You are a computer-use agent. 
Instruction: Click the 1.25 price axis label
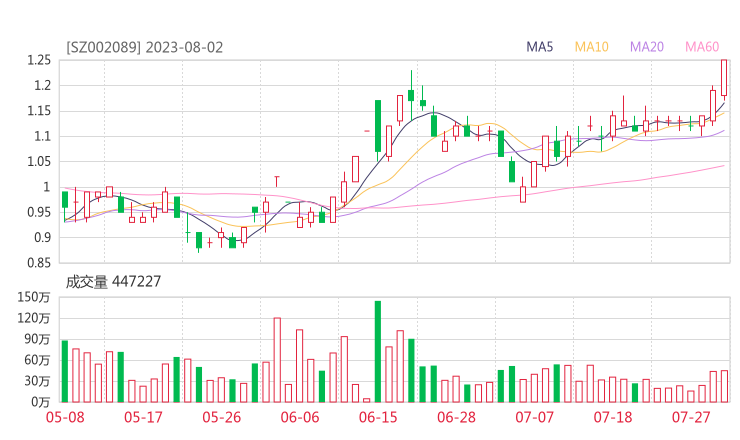pos(39,60)
